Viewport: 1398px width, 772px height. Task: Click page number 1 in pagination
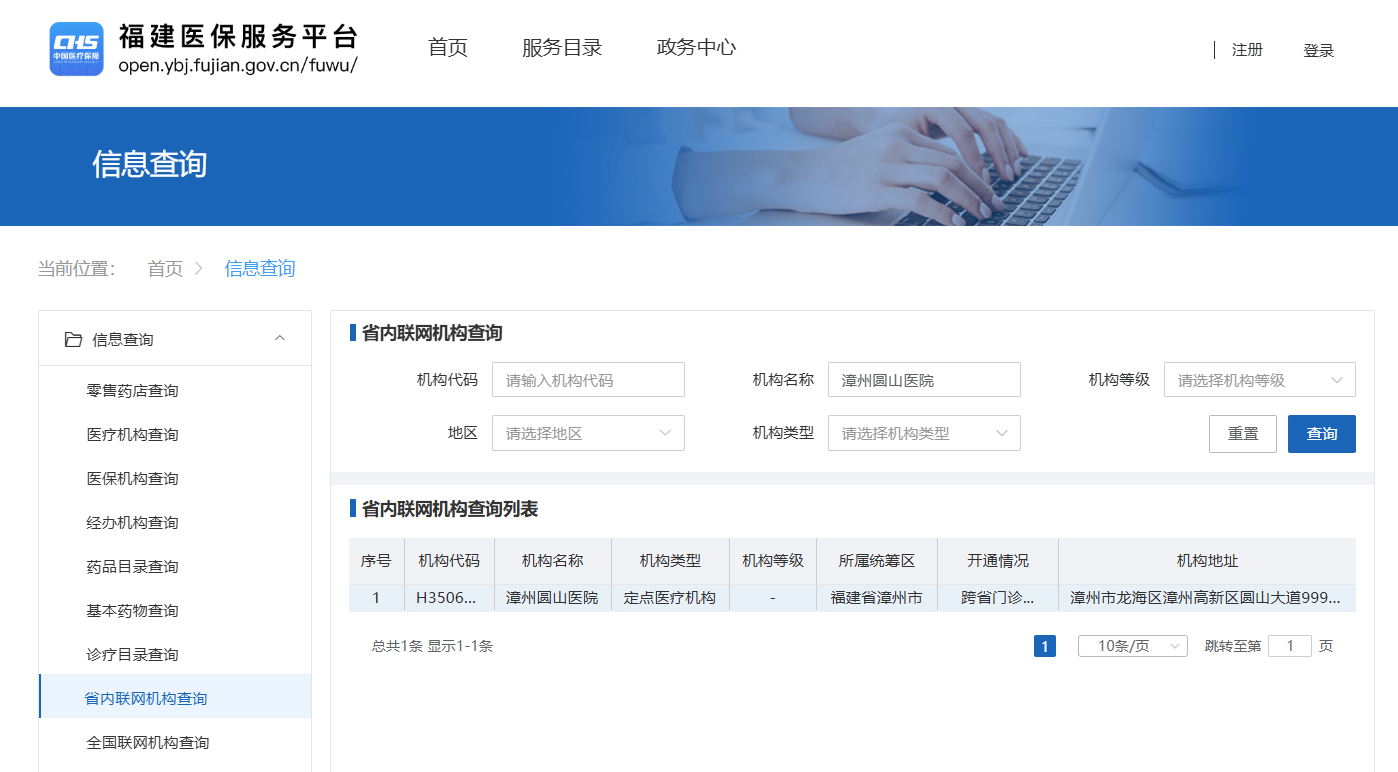tap(1044, 647)
